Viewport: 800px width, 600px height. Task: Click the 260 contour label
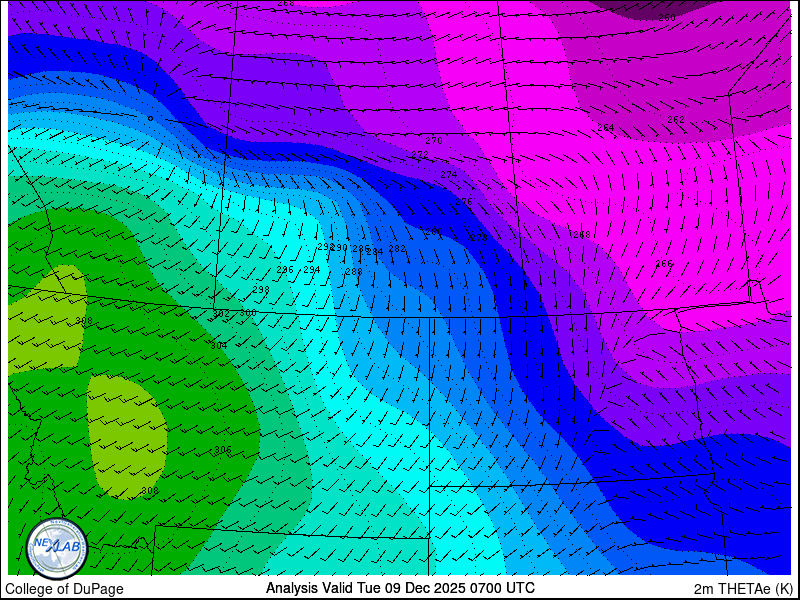(x=667, y=18)
